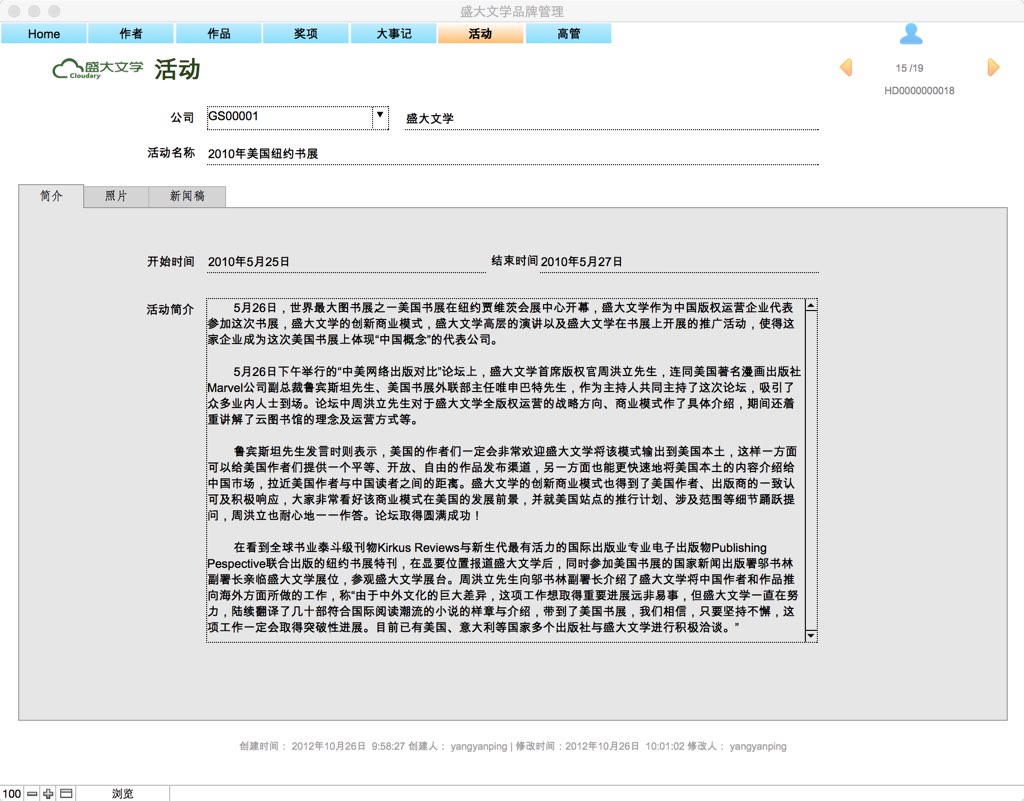Click the scroll down arrow in 活动简介

(811, 635)
